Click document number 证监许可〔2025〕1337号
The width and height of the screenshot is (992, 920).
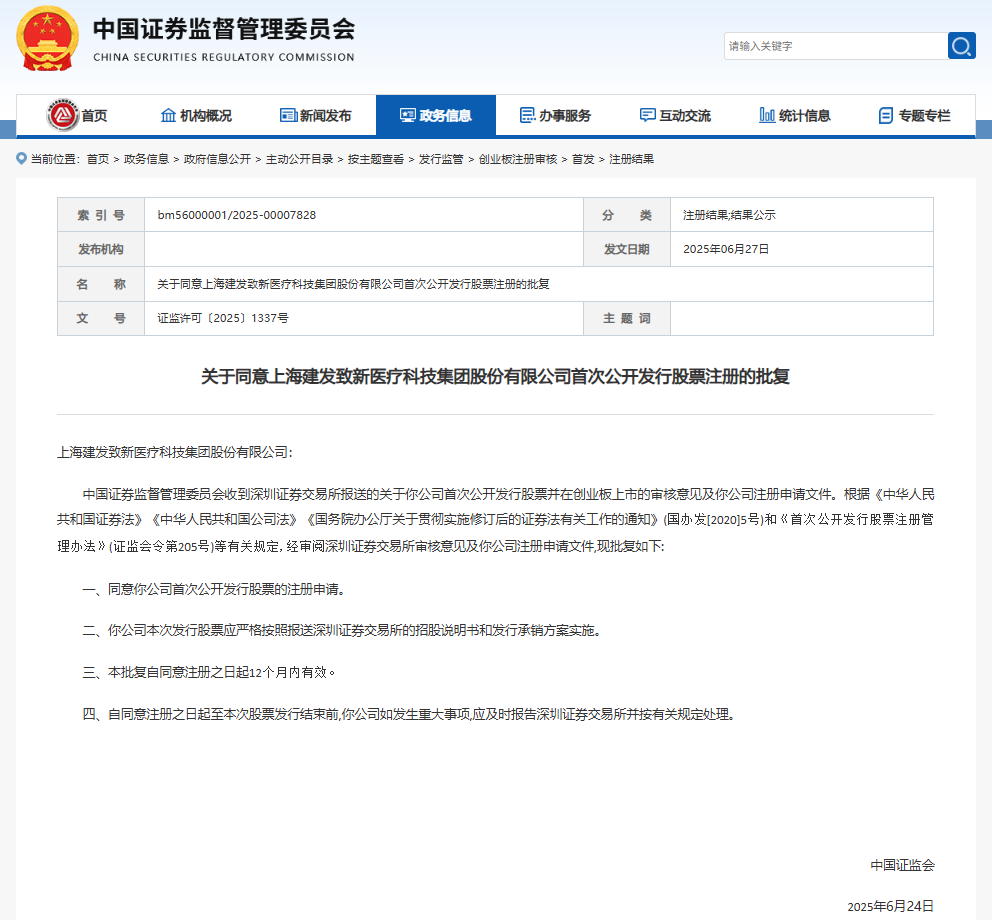click(x=223, y=318)
